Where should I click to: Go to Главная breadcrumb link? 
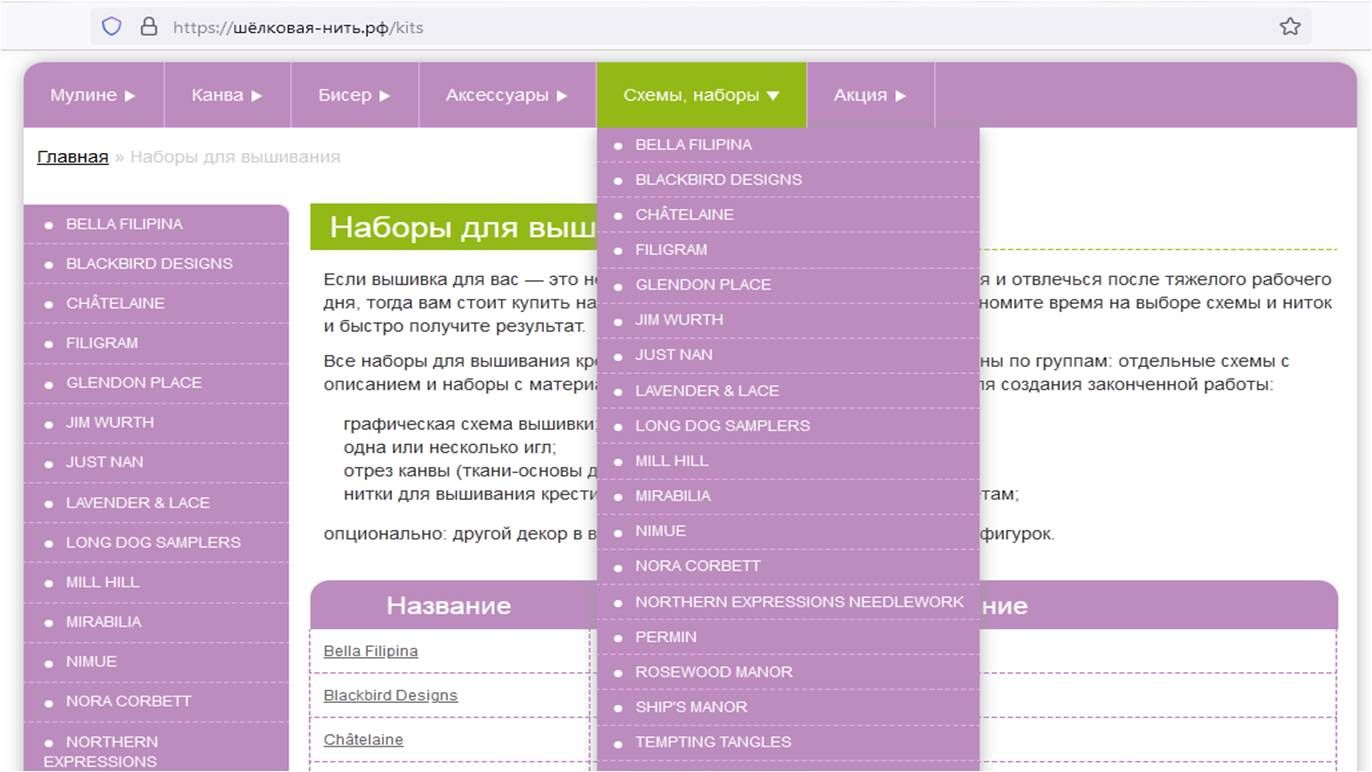(72, 157)
